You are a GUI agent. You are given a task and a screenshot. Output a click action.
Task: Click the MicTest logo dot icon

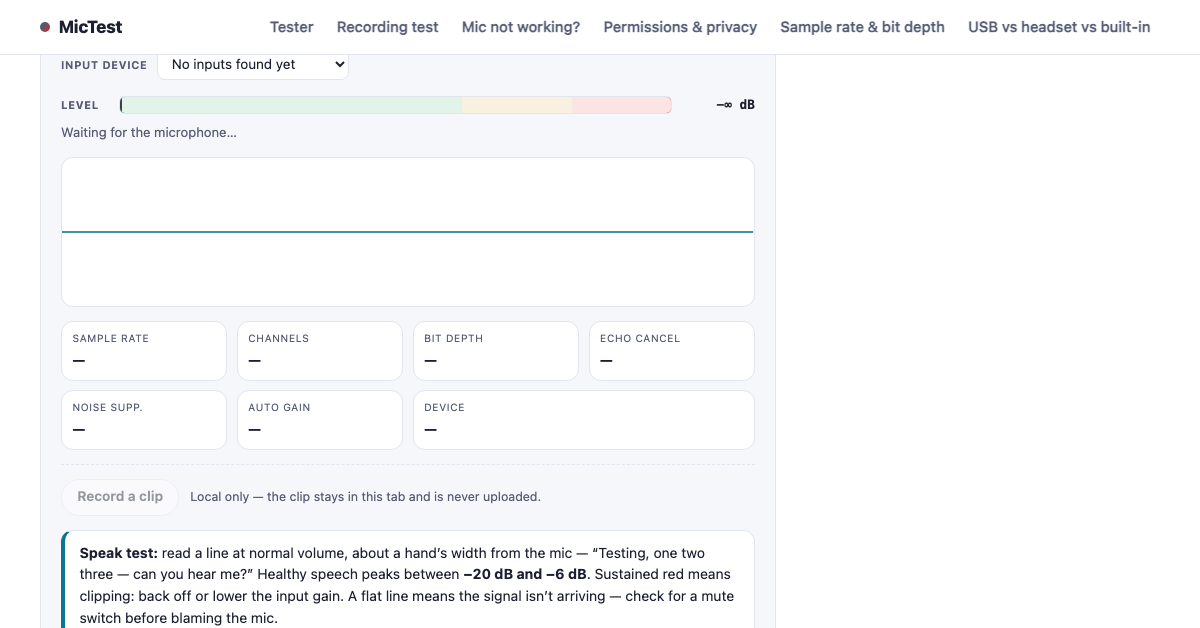[45, 27]
